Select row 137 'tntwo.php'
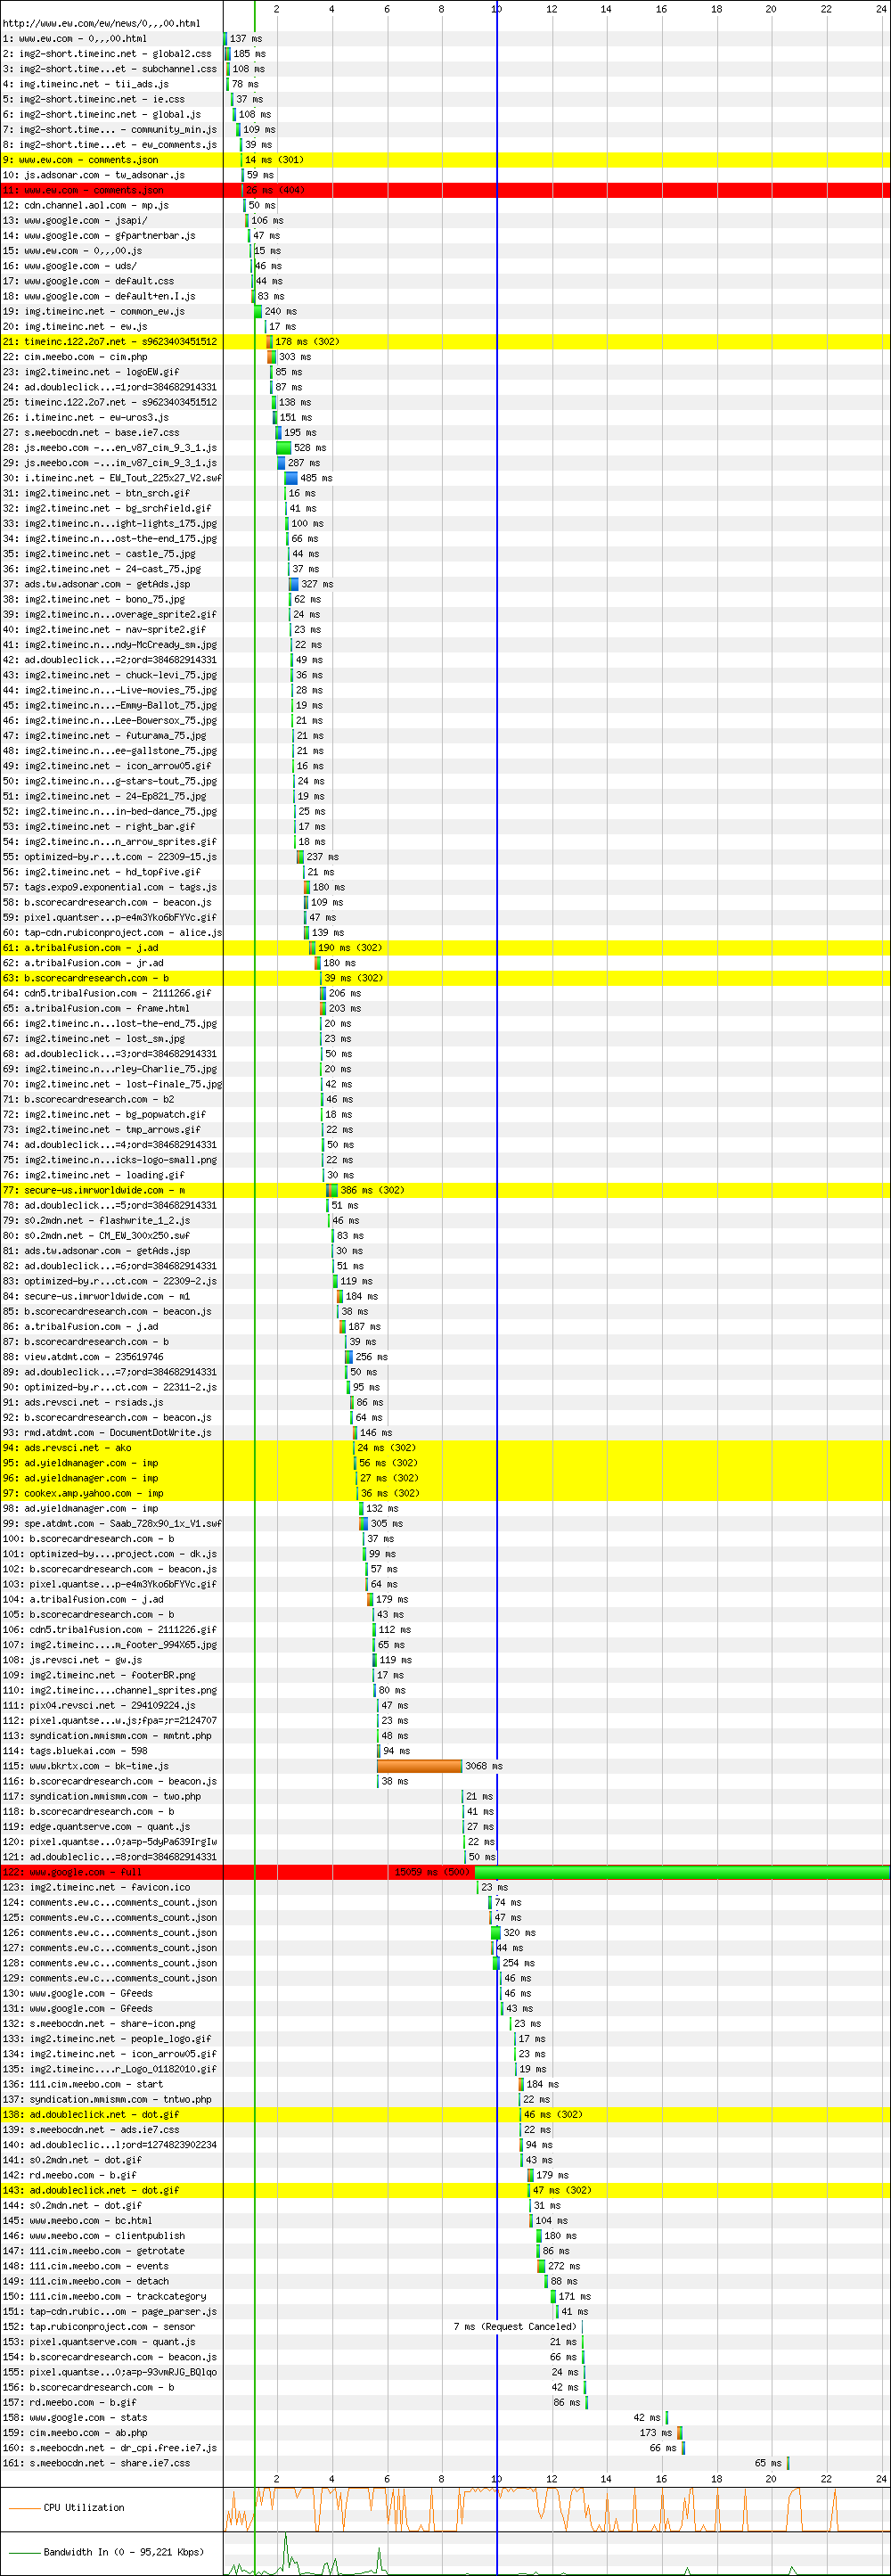The image size is (891, 2576). (x=445, y=2099)
